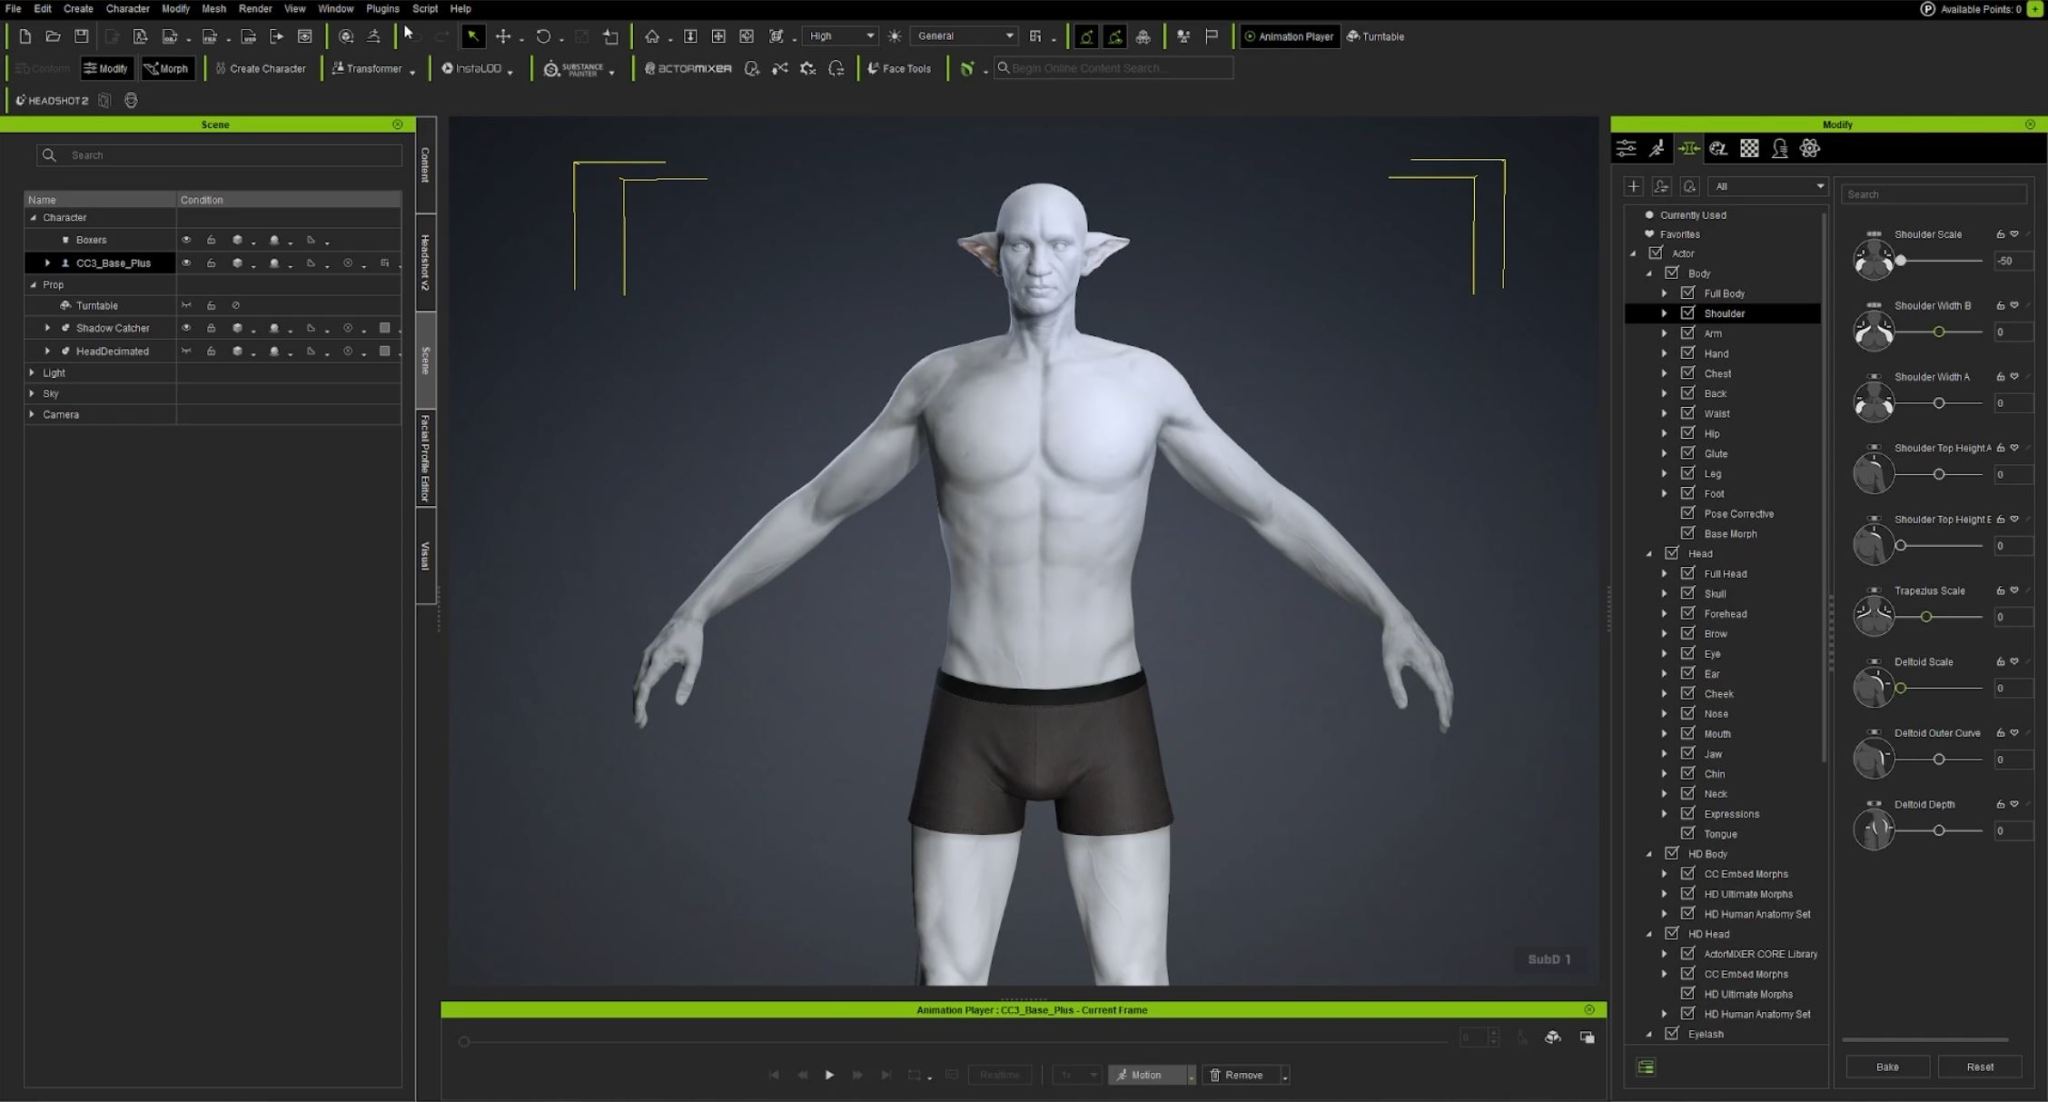Click the Open Project folder icon
This screenshot has width=2048, height=1102.
coord(53,36)
